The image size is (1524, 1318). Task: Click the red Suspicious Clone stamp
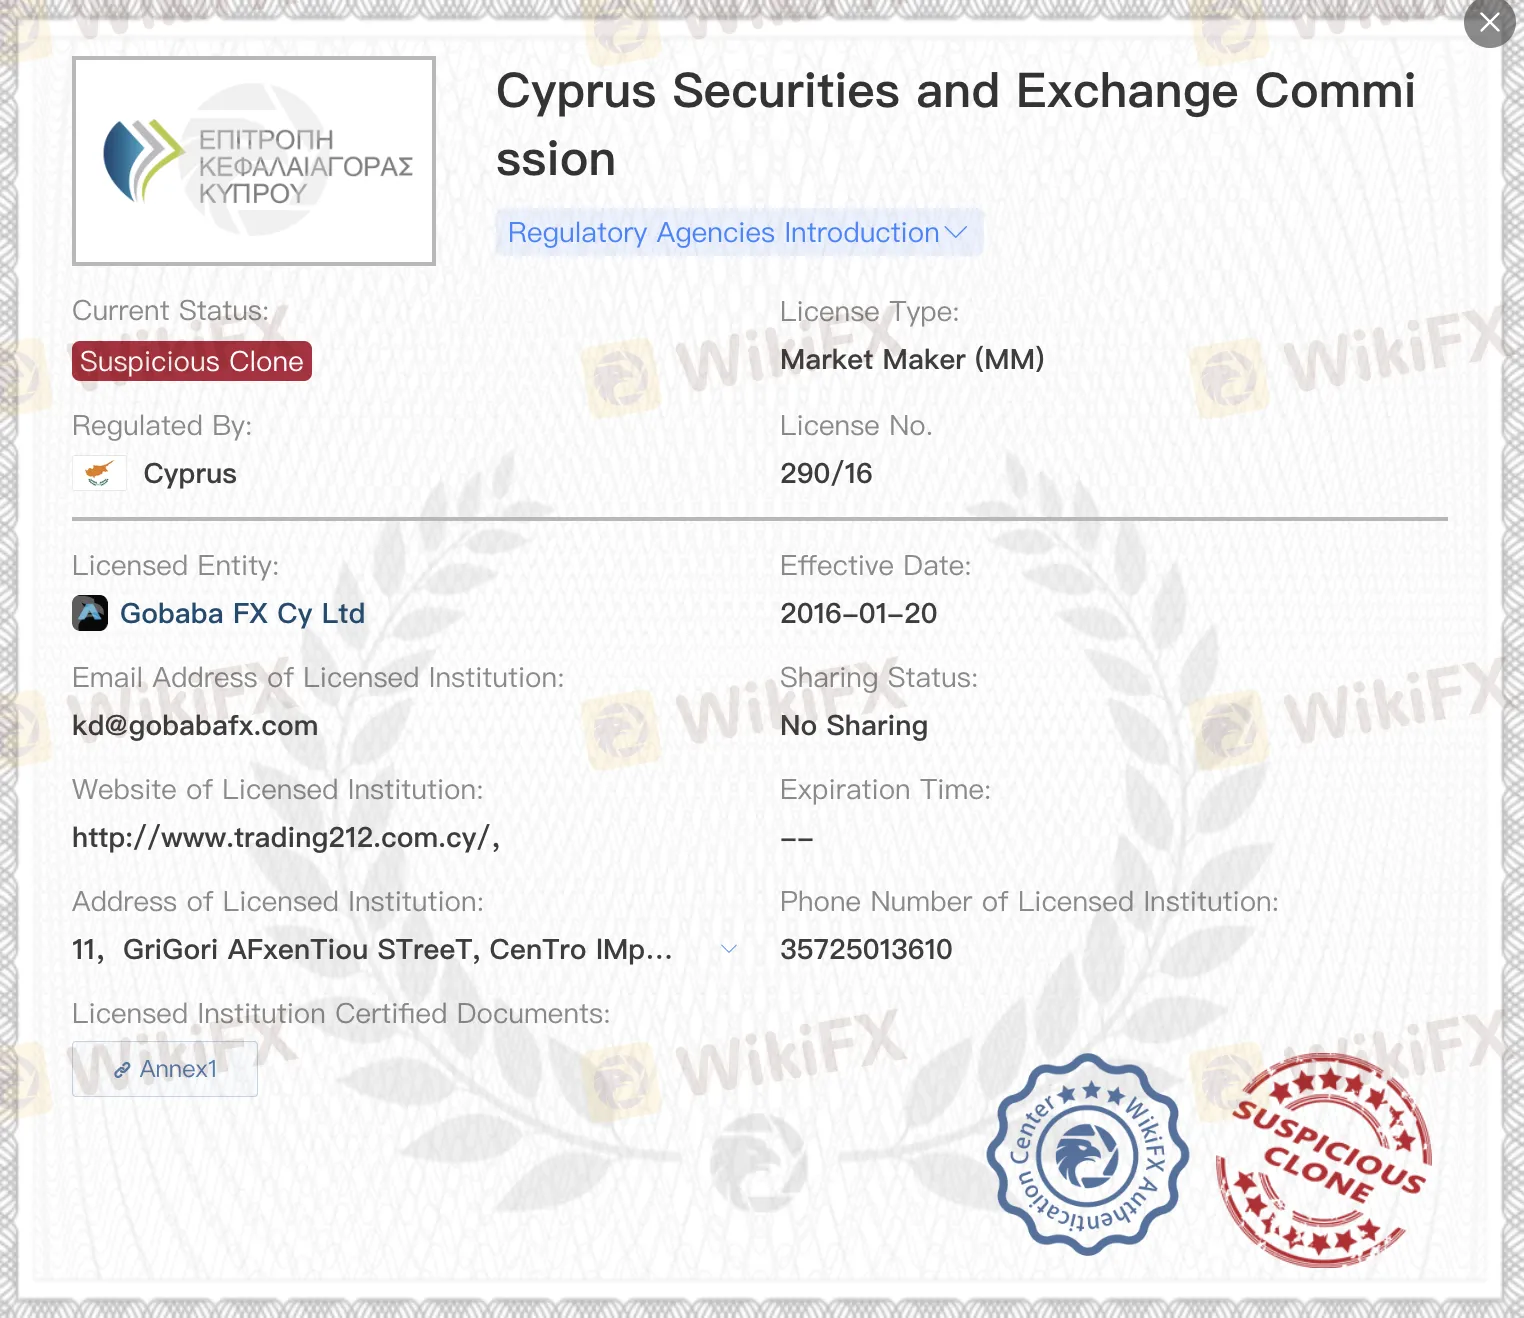coord(1323,1160)
